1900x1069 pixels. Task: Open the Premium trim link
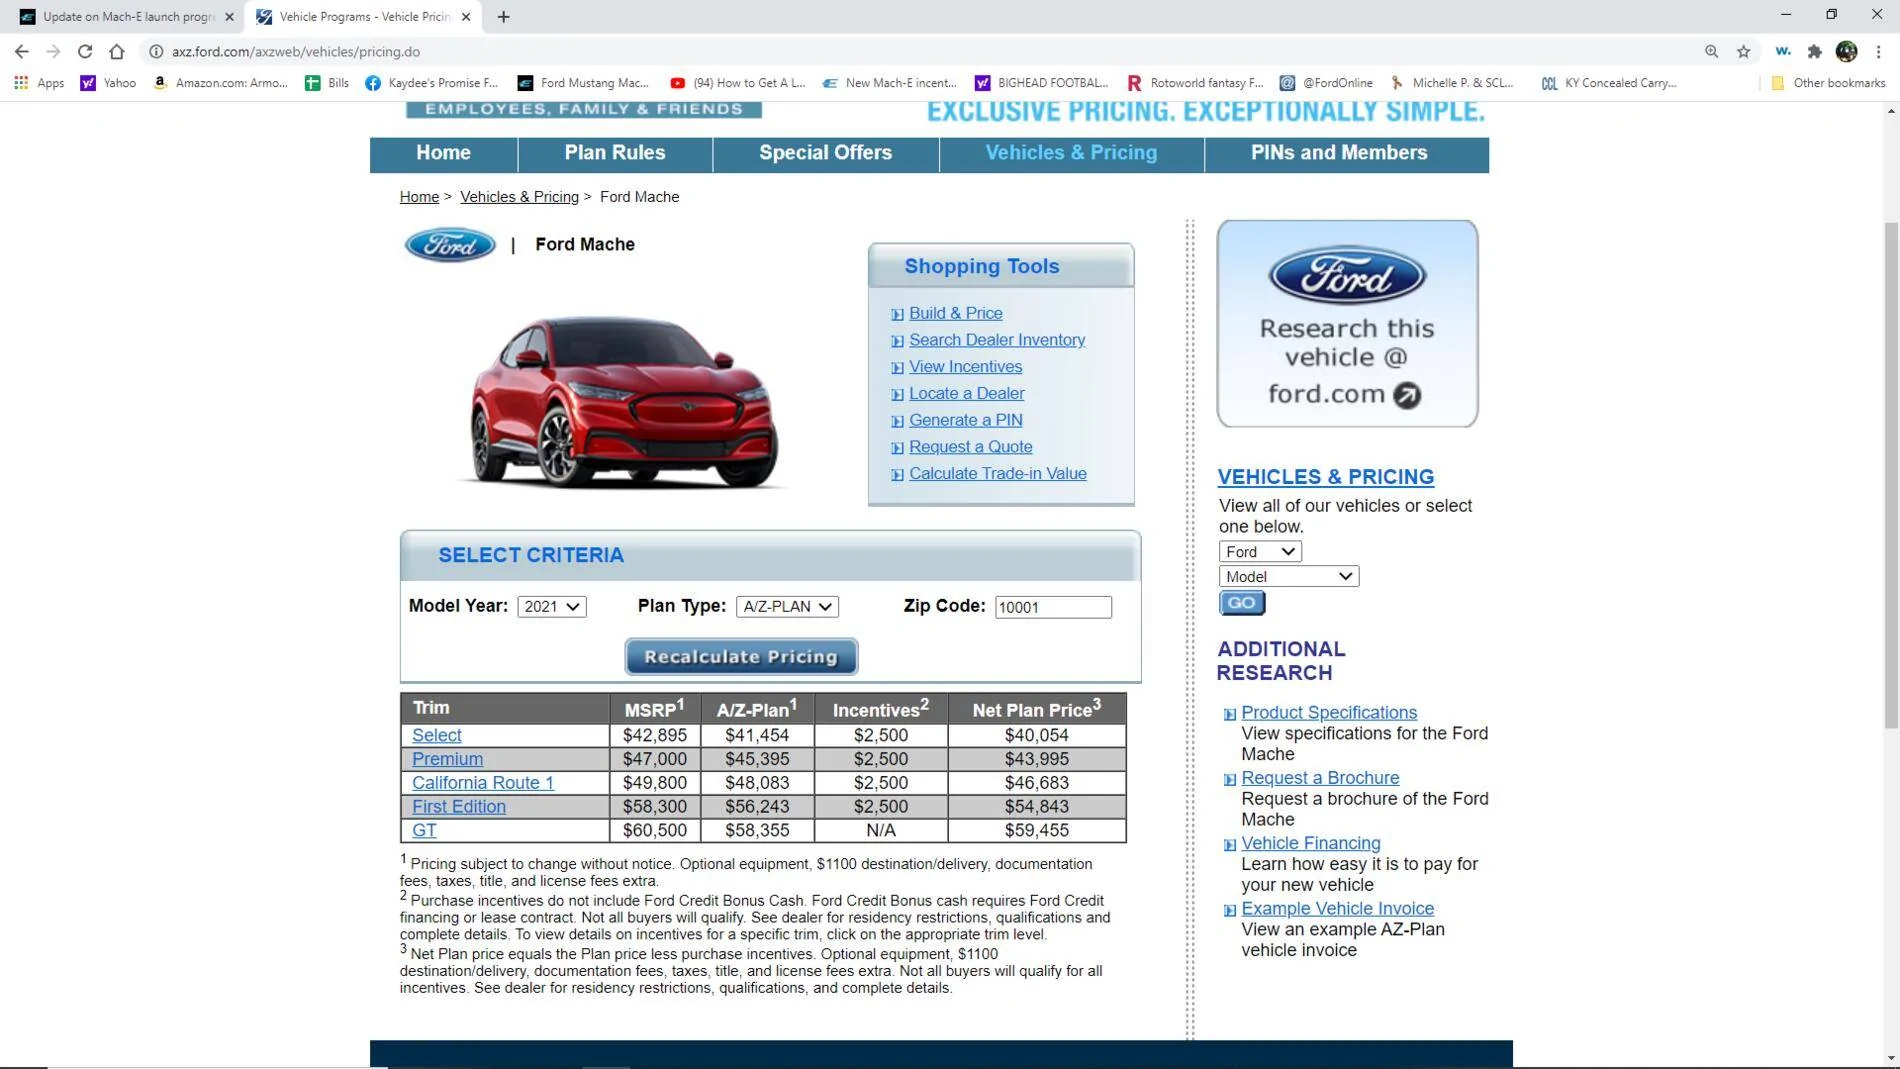pos(447,760)
